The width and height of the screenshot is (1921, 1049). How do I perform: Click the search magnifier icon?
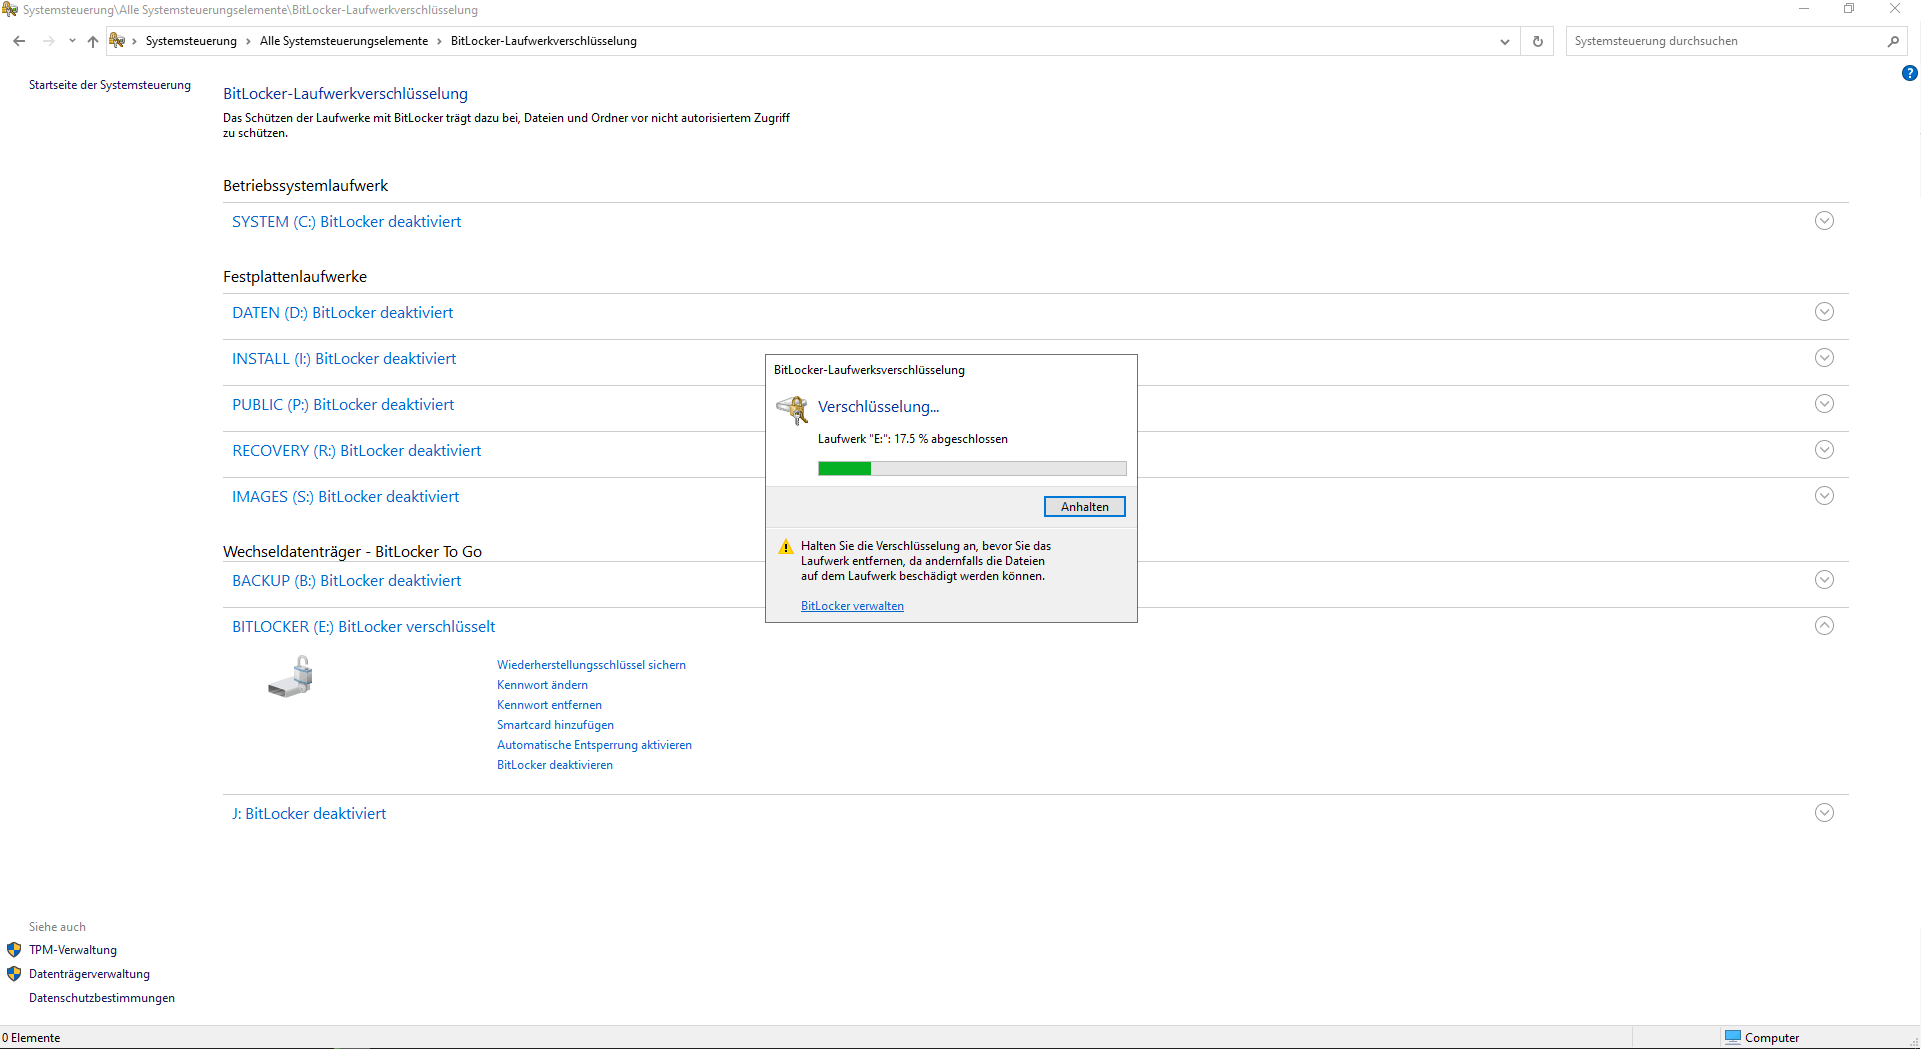1893,41
